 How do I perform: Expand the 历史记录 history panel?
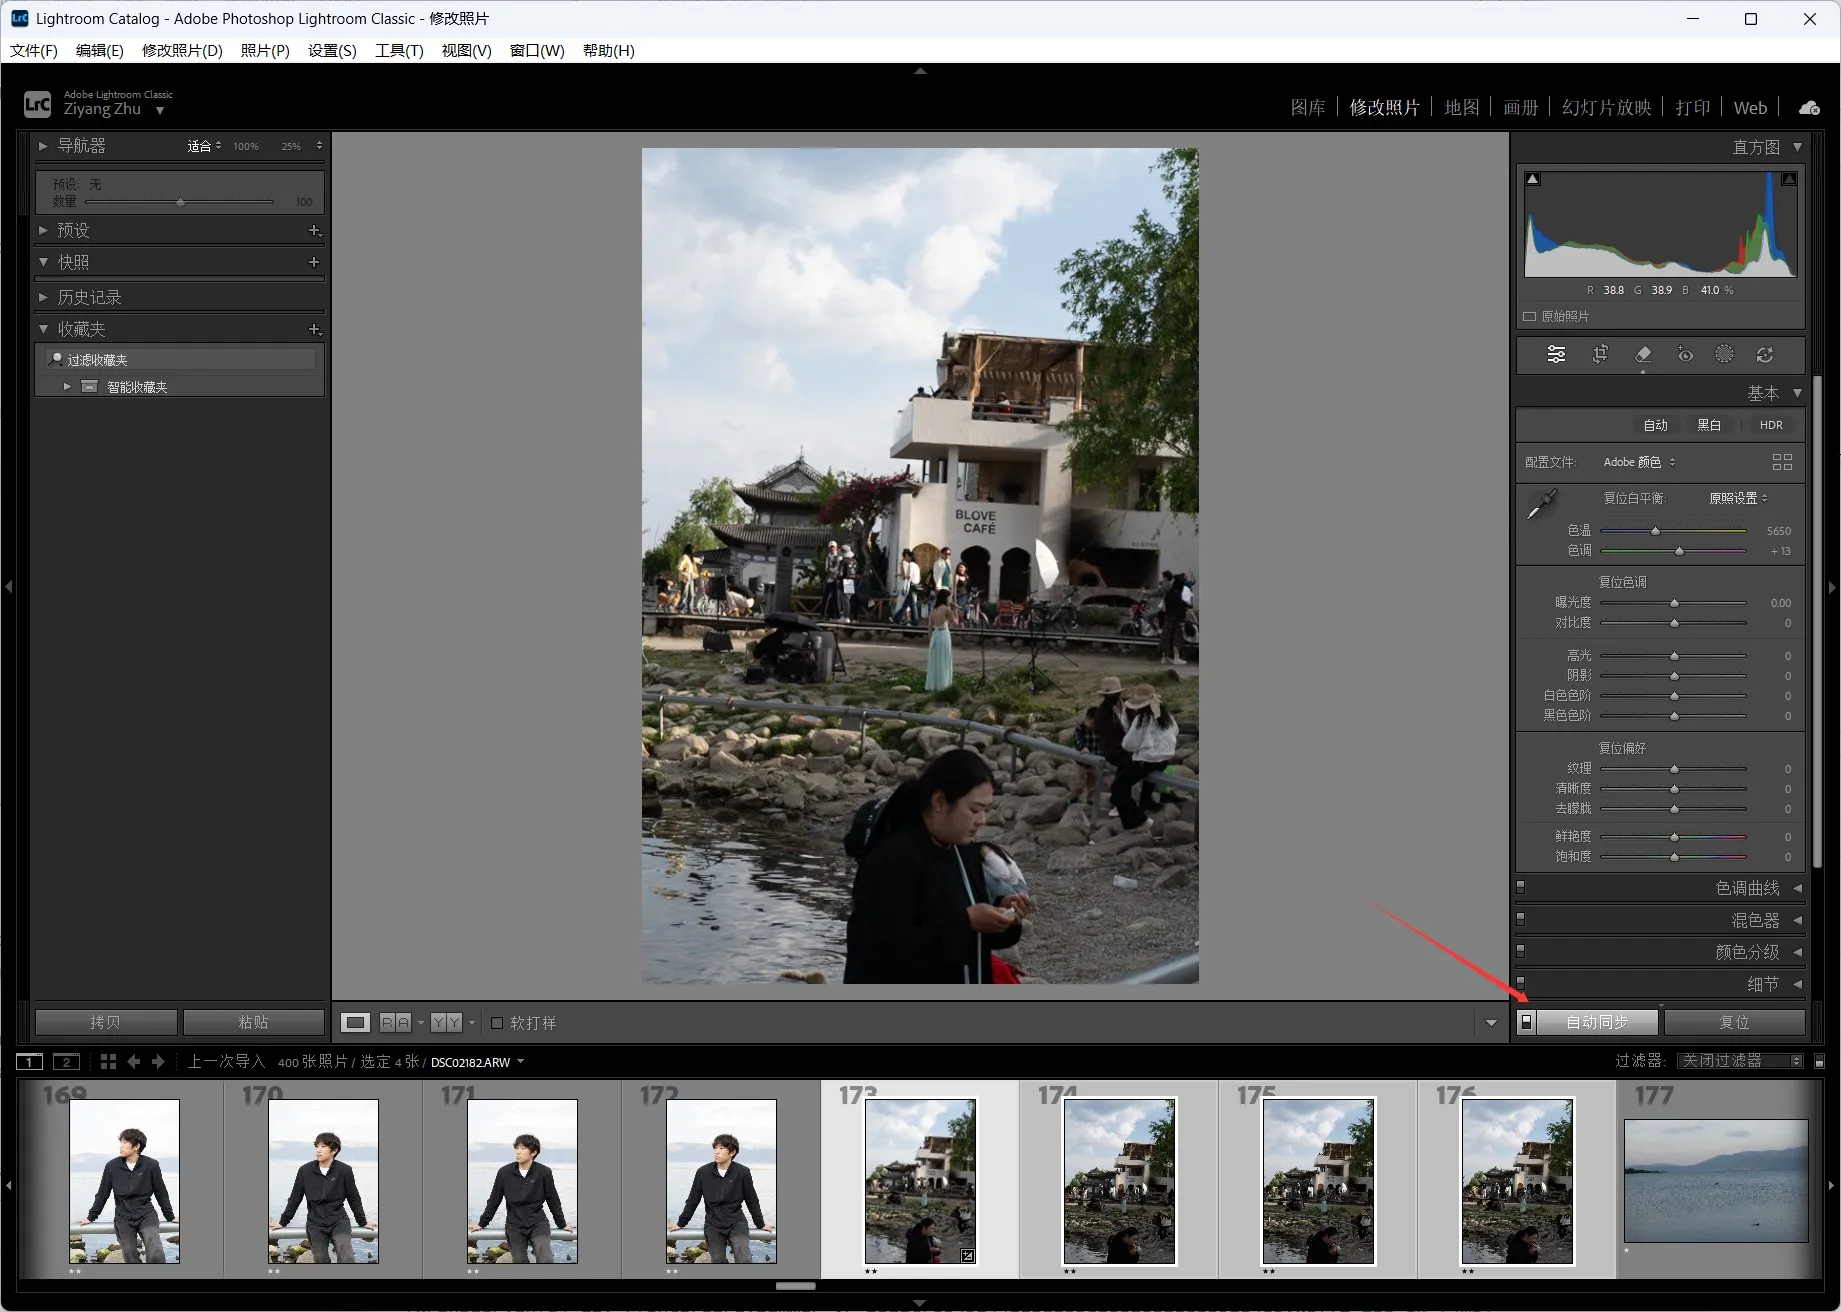tap(89, 297)
